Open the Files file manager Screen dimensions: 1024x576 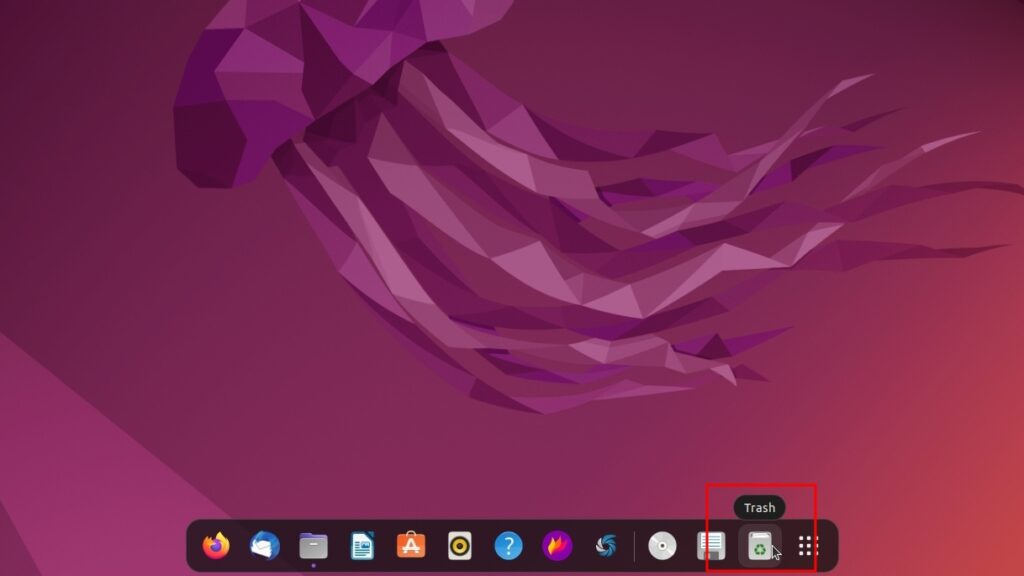tap(312, 544)
